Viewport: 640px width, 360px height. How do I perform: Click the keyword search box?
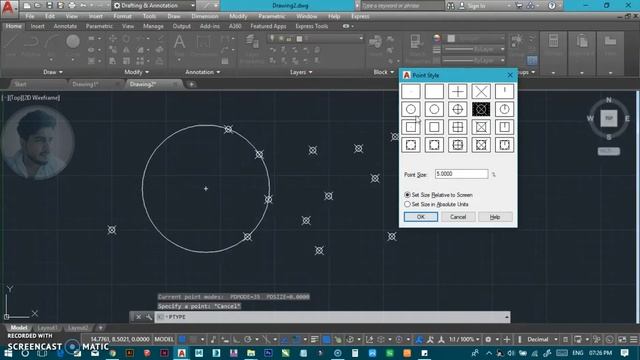402,6
